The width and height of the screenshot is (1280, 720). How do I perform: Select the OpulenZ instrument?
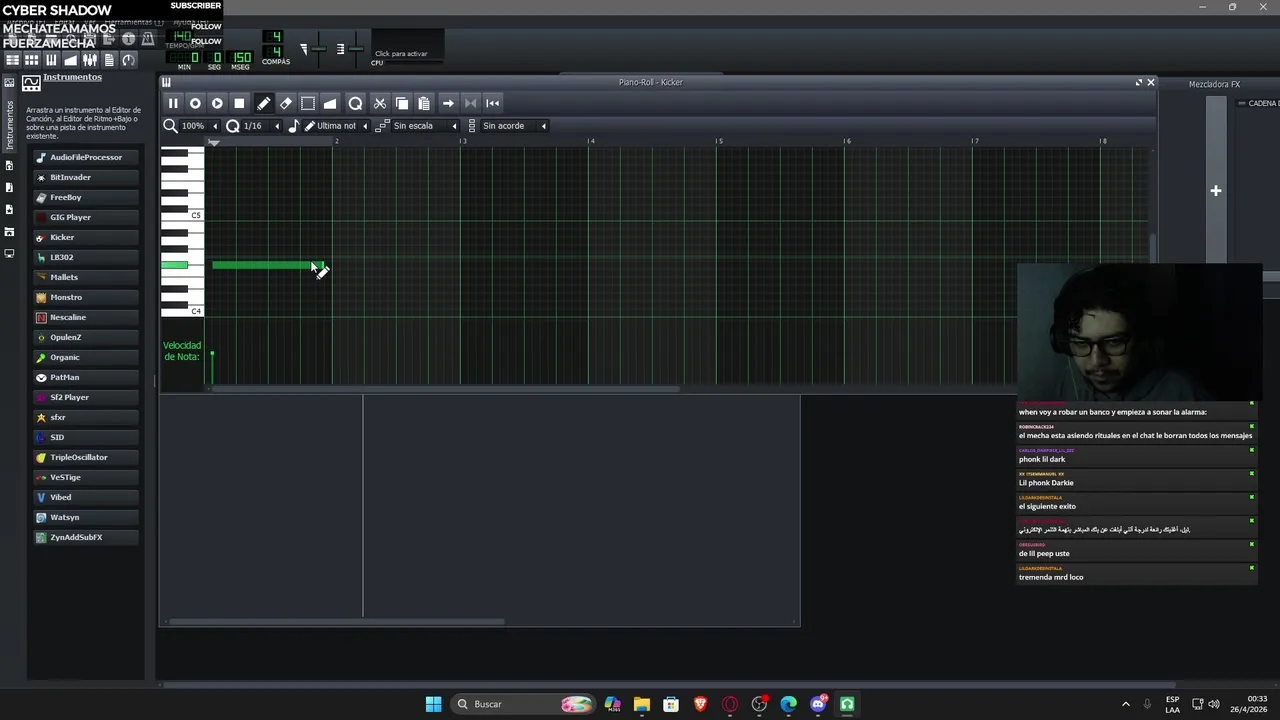pyautogui.click(x=88, y=337)
